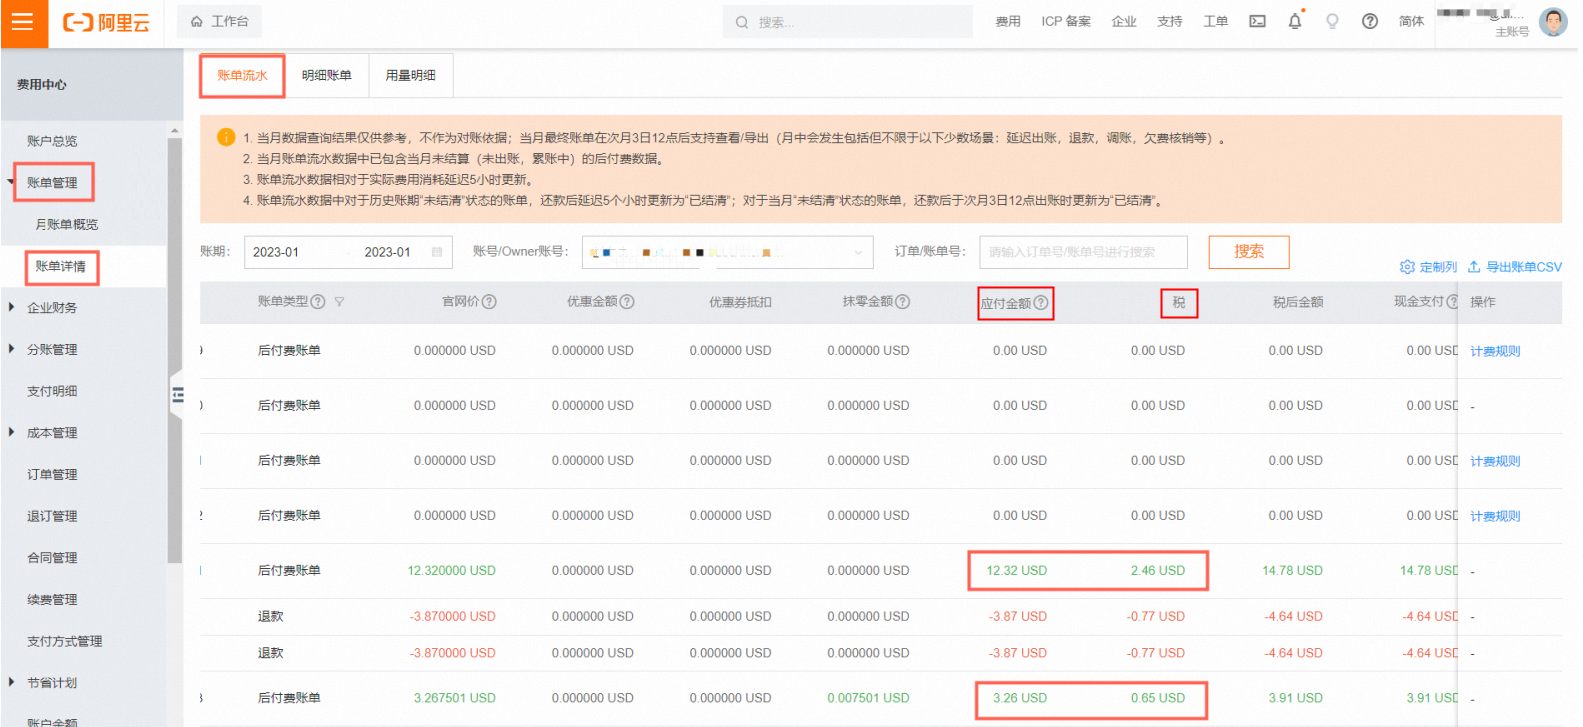Open the 费用 top menu

click(x=1008, y=21)
